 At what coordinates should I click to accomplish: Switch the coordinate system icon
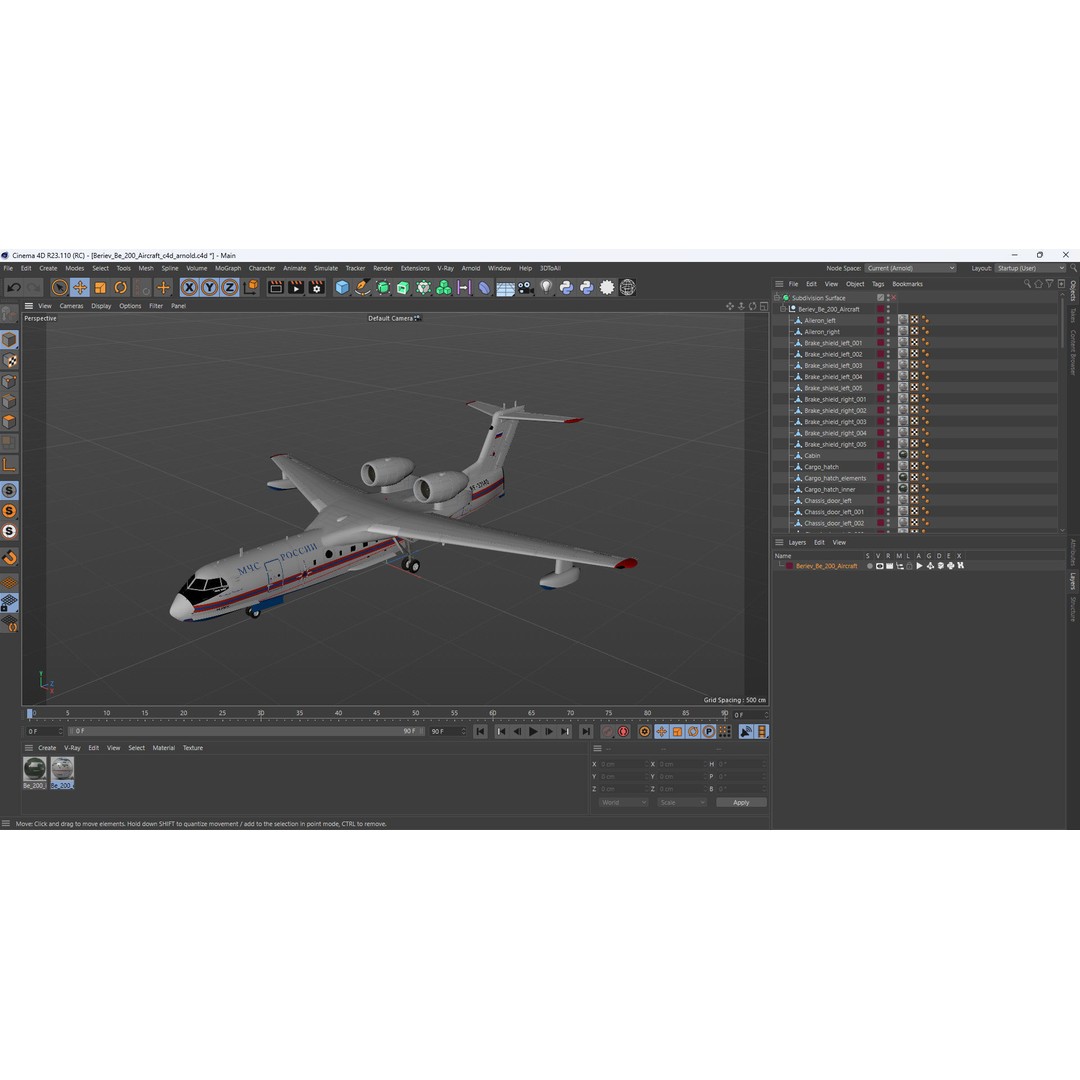[x=251, y=287]
